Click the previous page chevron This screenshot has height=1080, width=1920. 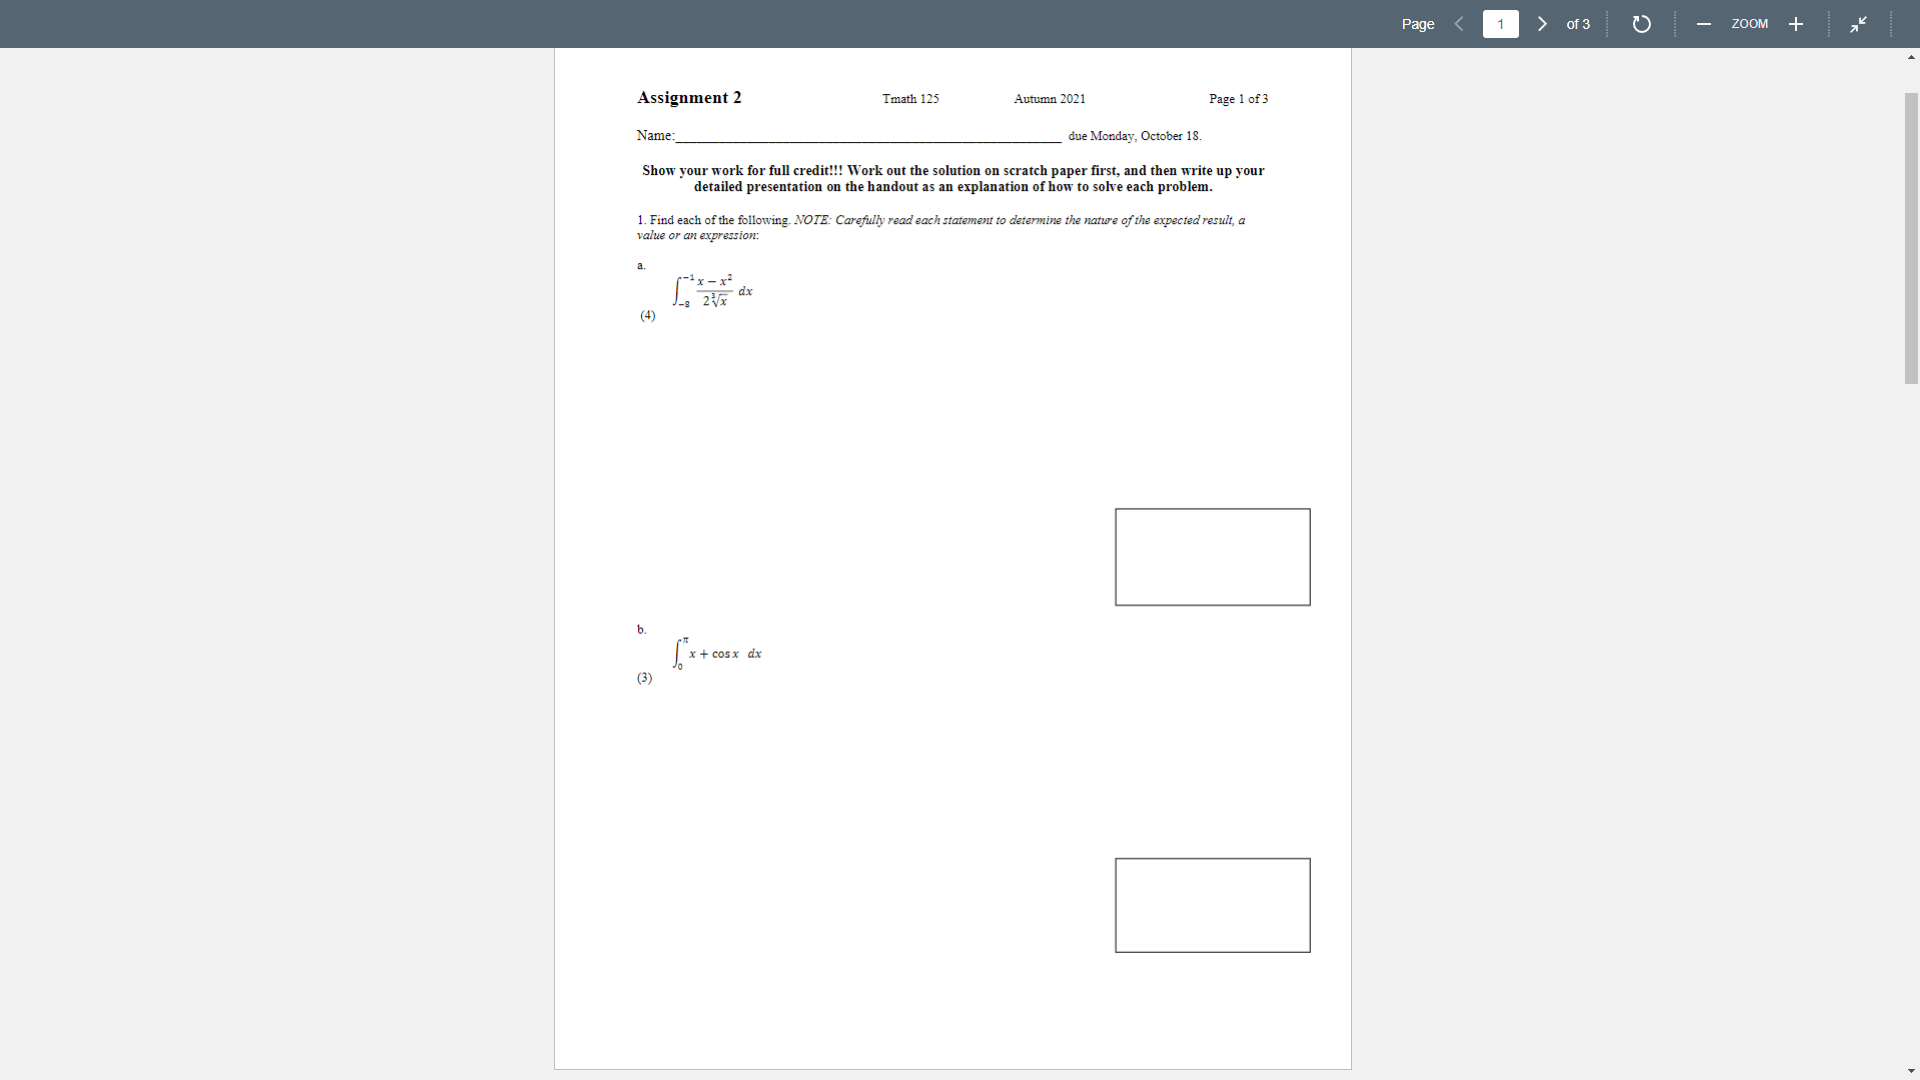[x=1458, y=23]
